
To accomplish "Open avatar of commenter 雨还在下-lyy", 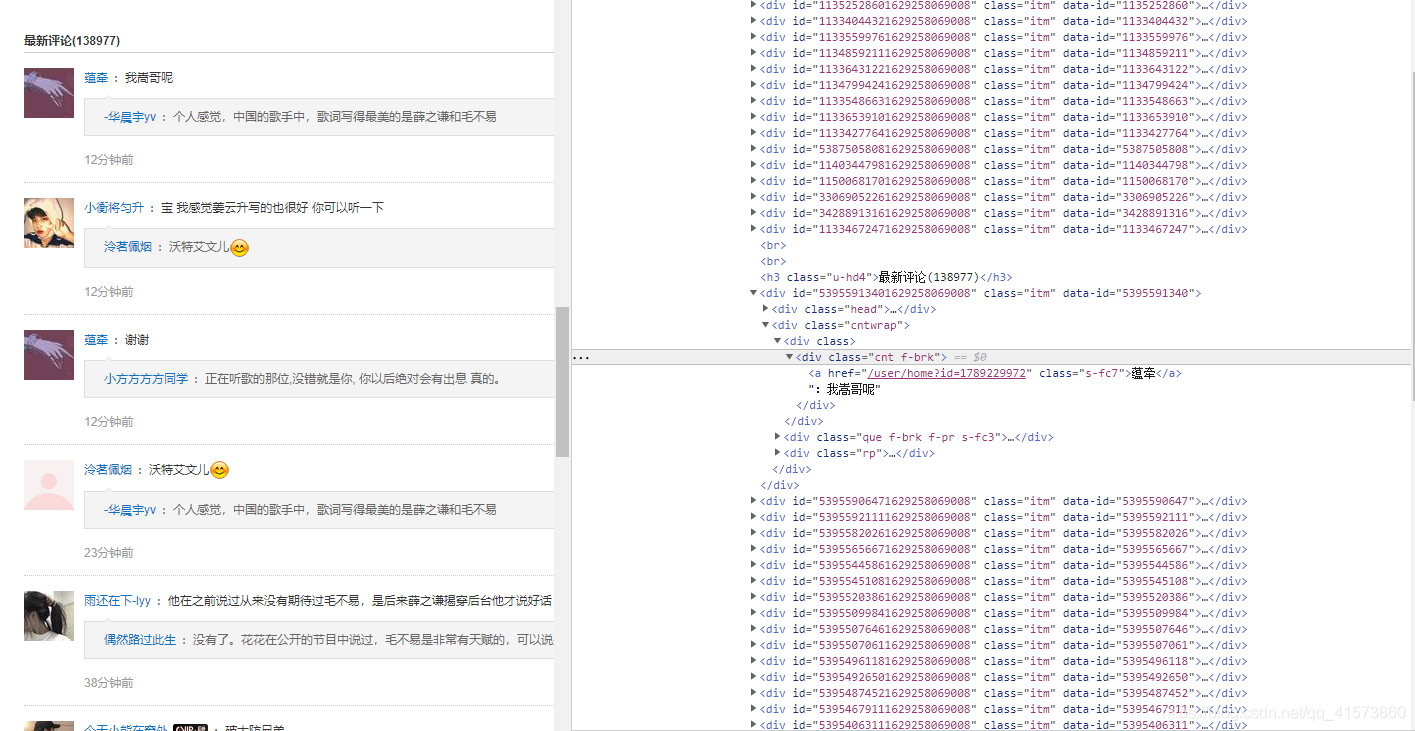I will [49, 616].
